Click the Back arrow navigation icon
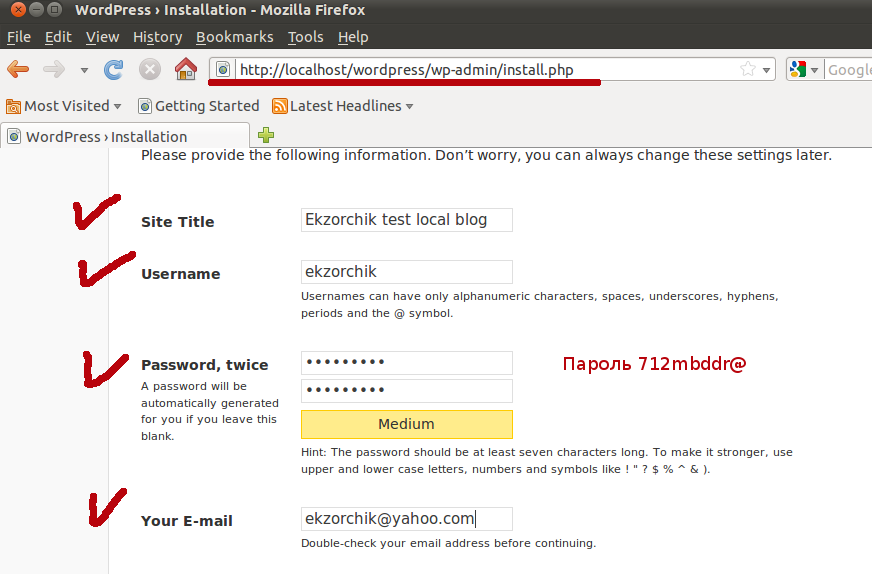This screenshot has width=872, height=574. coord(18,70)
